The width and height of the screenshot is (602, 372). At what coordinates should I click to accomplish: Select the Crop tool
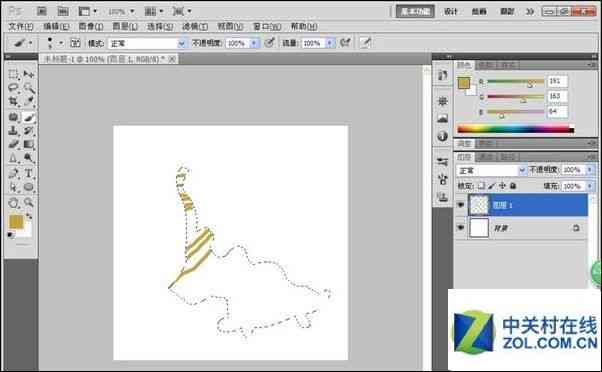point(13,102)
